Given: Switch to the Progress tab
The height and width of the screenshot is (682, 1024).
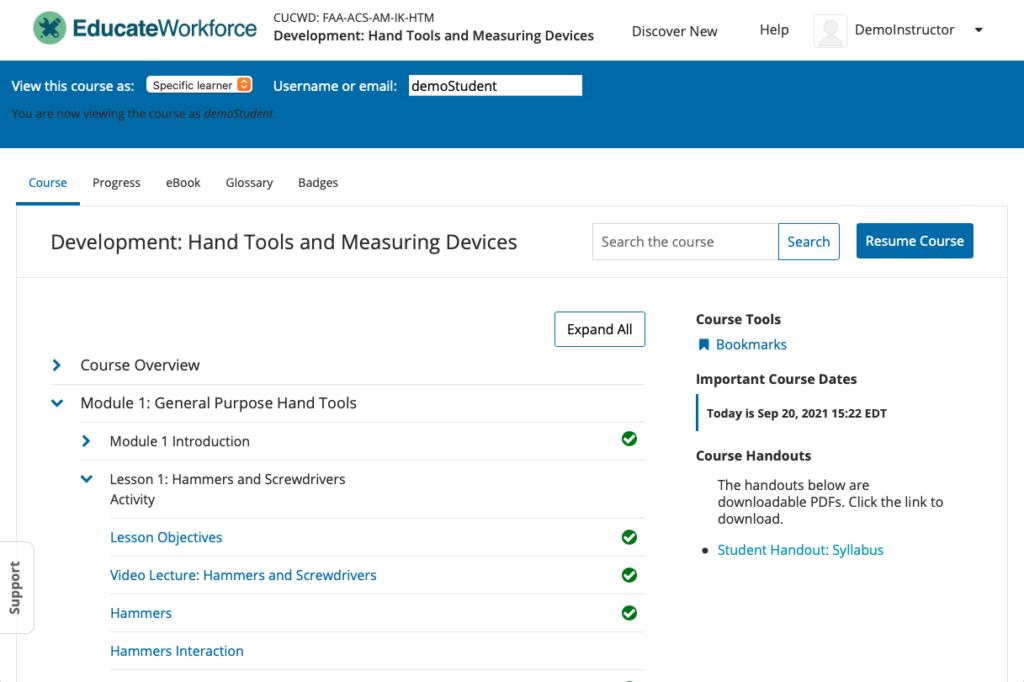Looking at the screenshot, I should click(x=116, y=183).
